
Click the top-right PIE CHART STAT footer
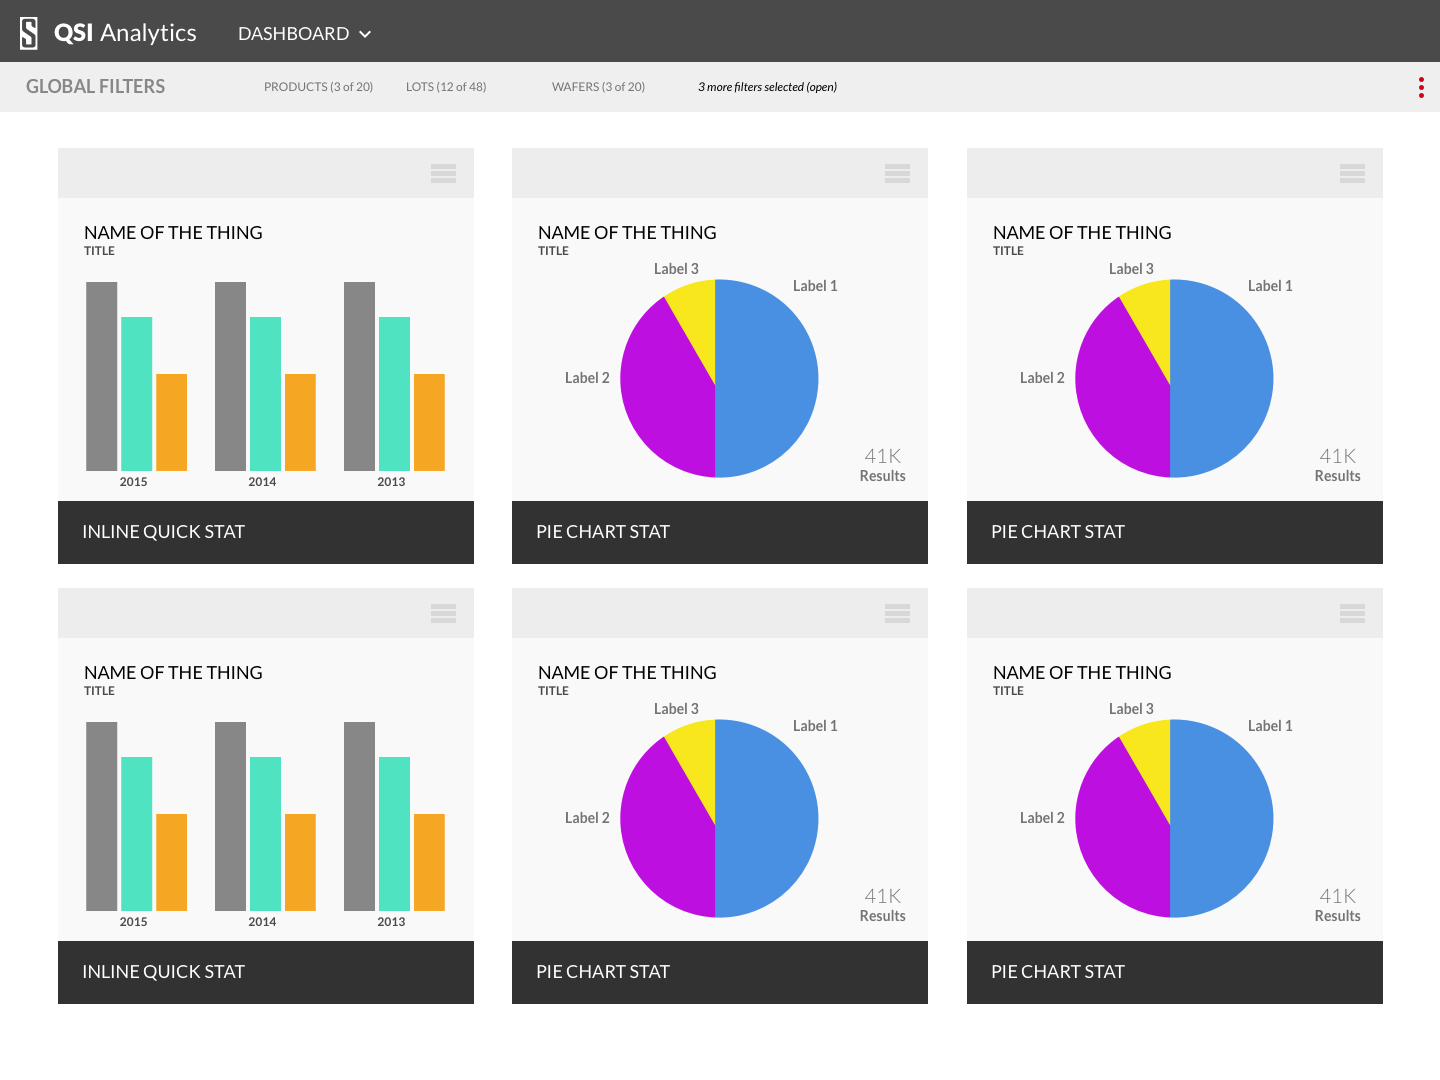tap(1174, 532)
